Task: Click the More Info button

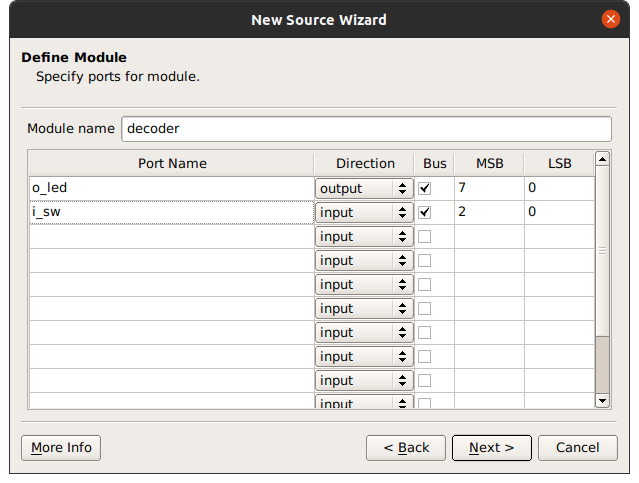Action: [61, 448]
